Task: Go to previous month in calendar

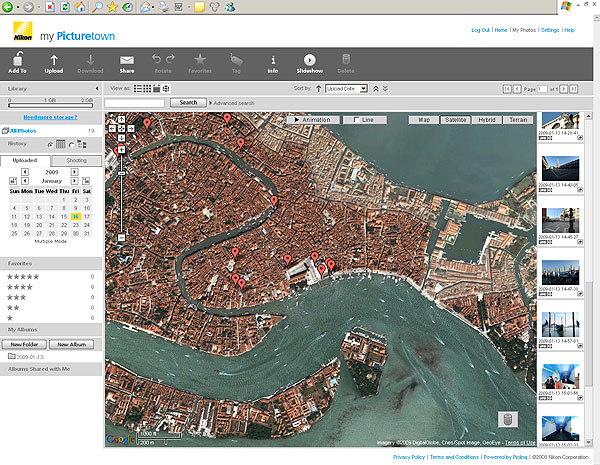Action: [25, 181]
